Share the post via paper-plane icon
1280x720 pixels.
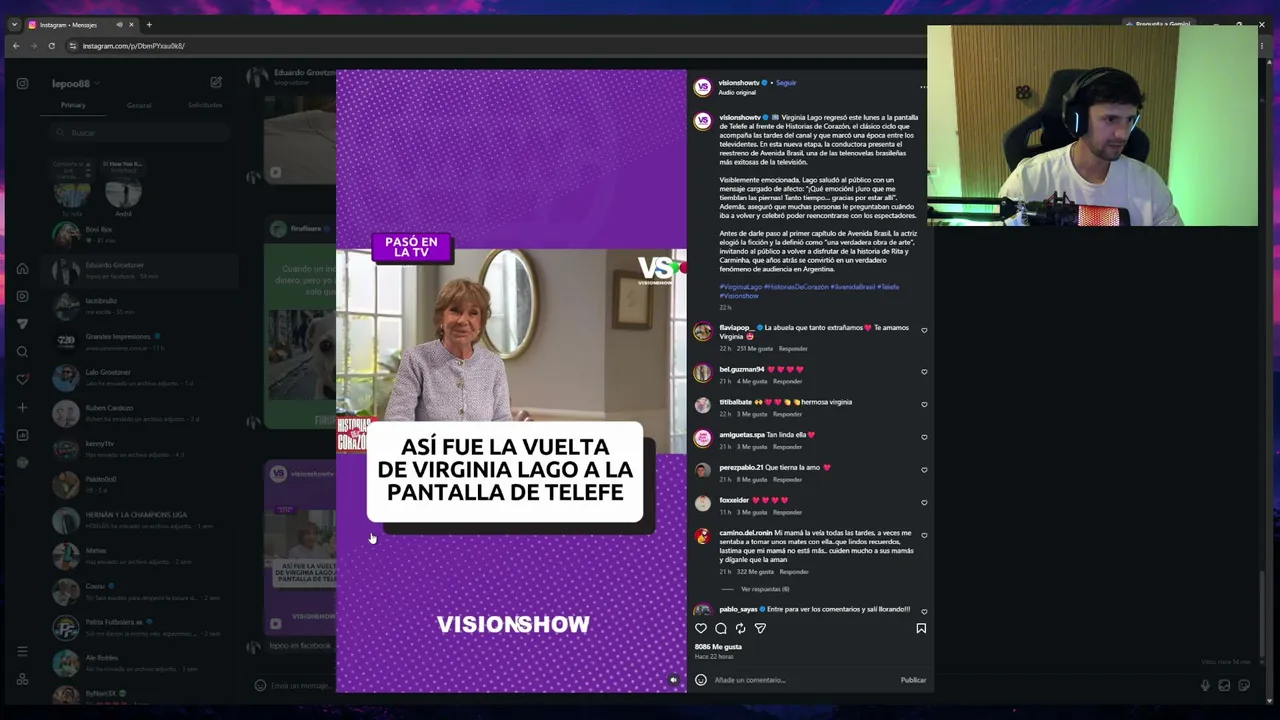tap(760, 629)
